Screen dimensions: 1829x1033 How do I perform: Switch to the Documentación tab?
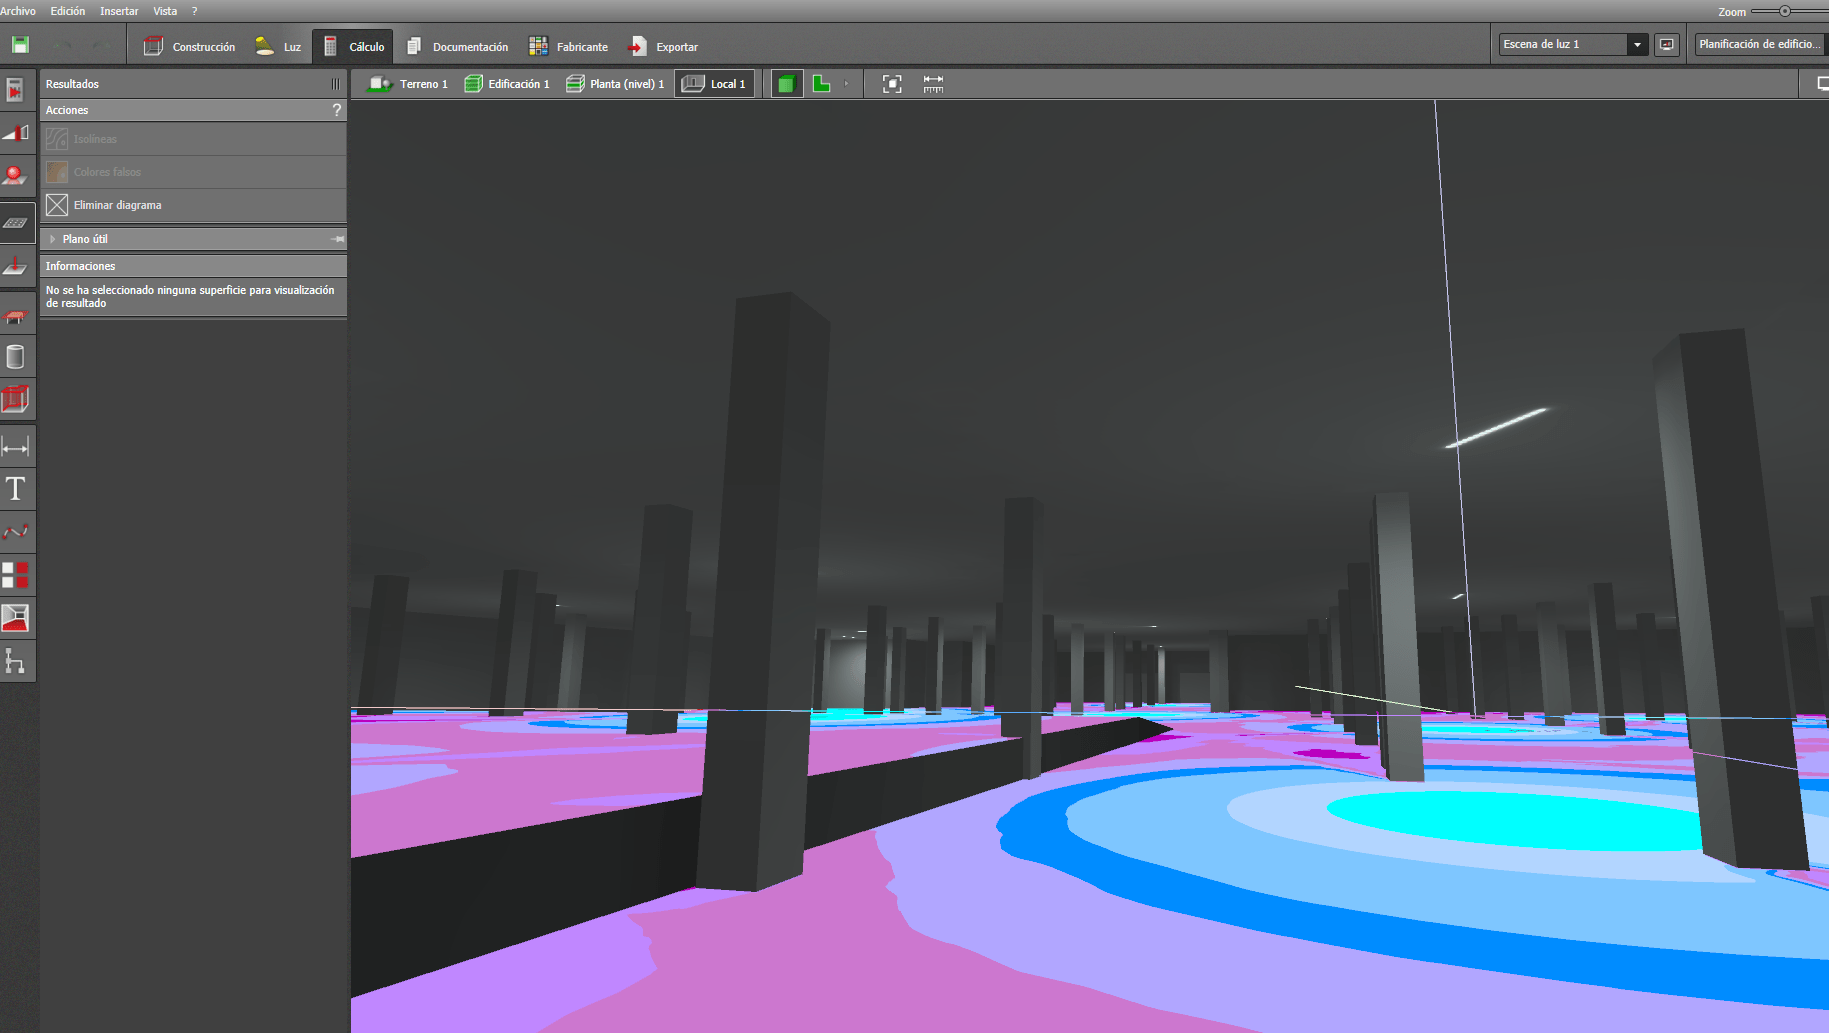coord(458,47)
